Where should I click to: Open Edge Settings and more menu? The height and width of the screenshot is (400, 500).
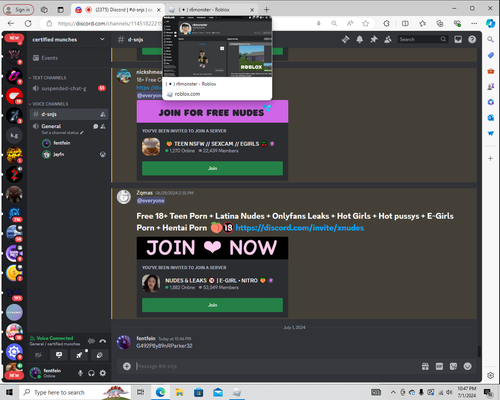474,23
